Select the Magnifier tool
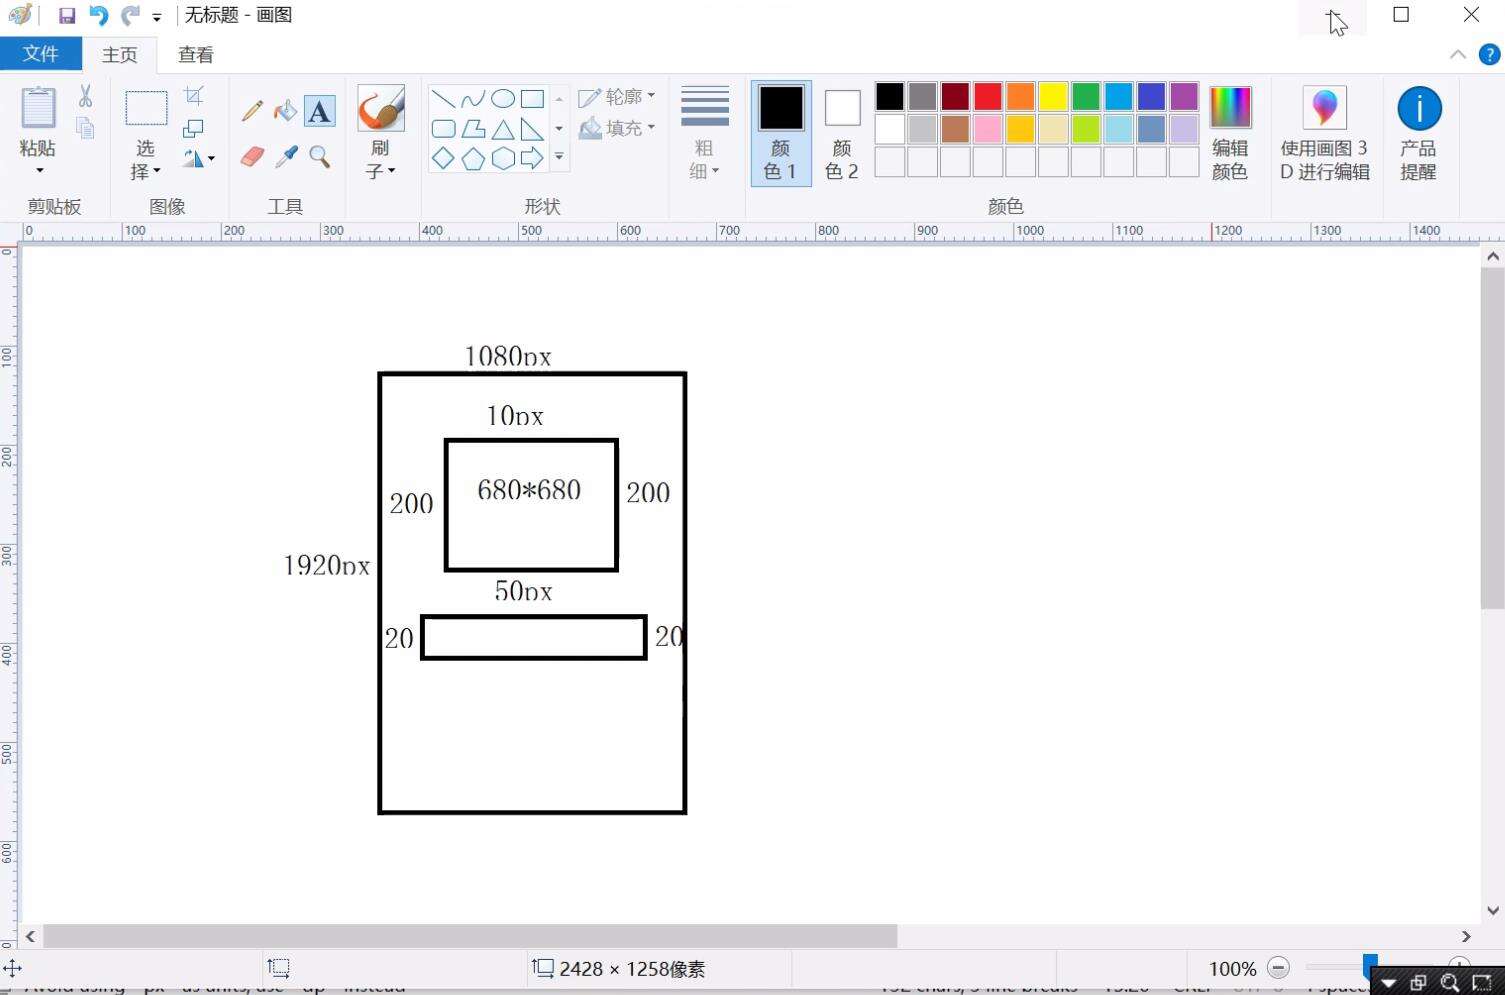 pos(320,157)
